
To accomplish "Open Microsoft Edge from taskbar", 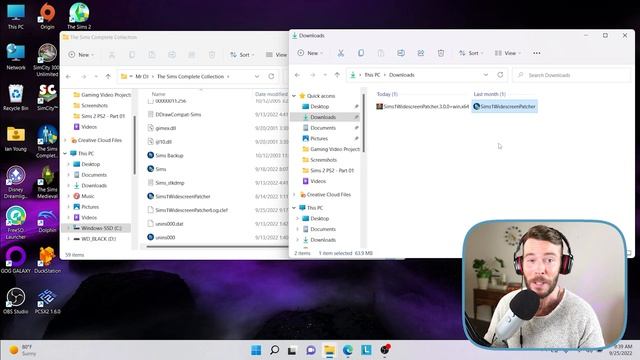I will click(x=348, y=350).
